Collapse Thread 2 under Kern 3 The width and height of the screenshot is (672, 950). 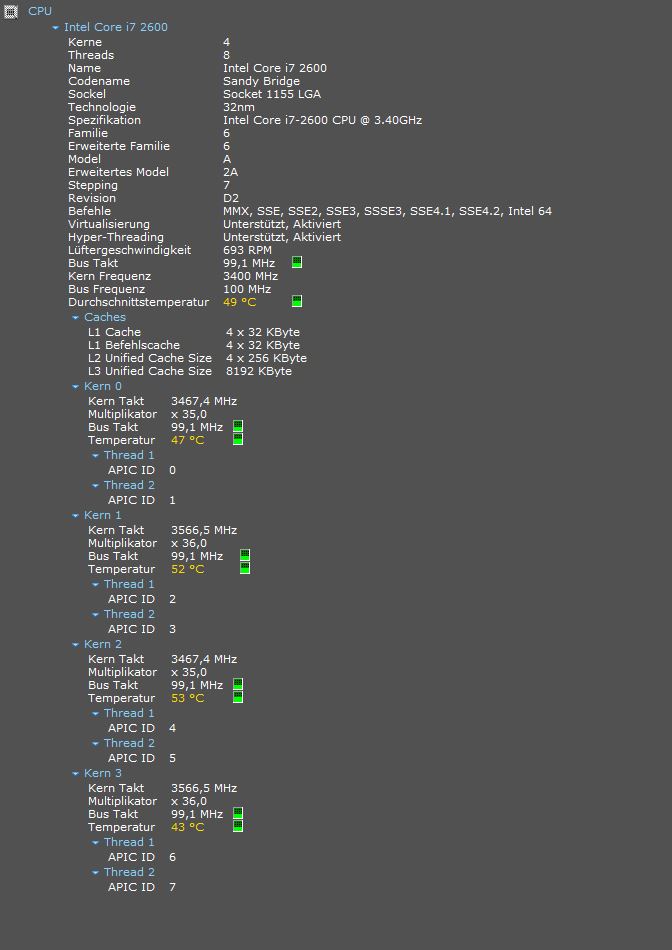pos(96,872)
